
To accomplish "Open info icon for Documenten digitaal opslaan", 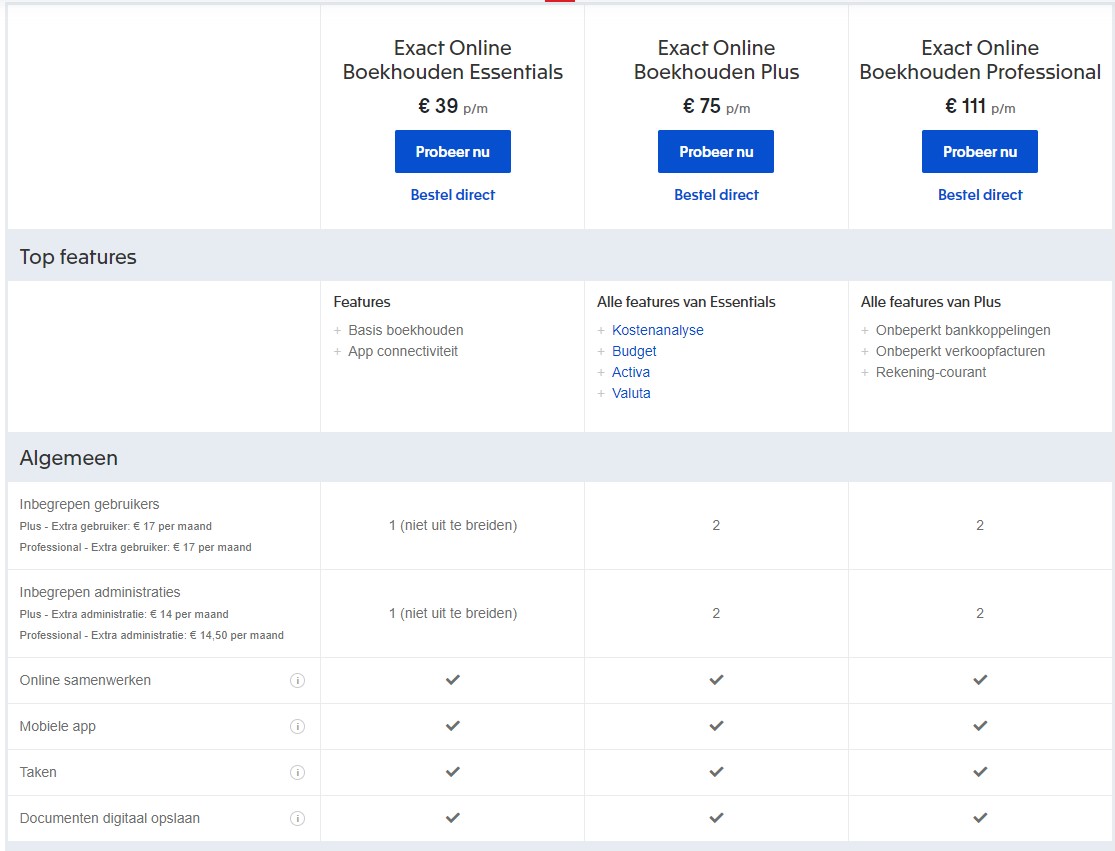I will [297, 818].
